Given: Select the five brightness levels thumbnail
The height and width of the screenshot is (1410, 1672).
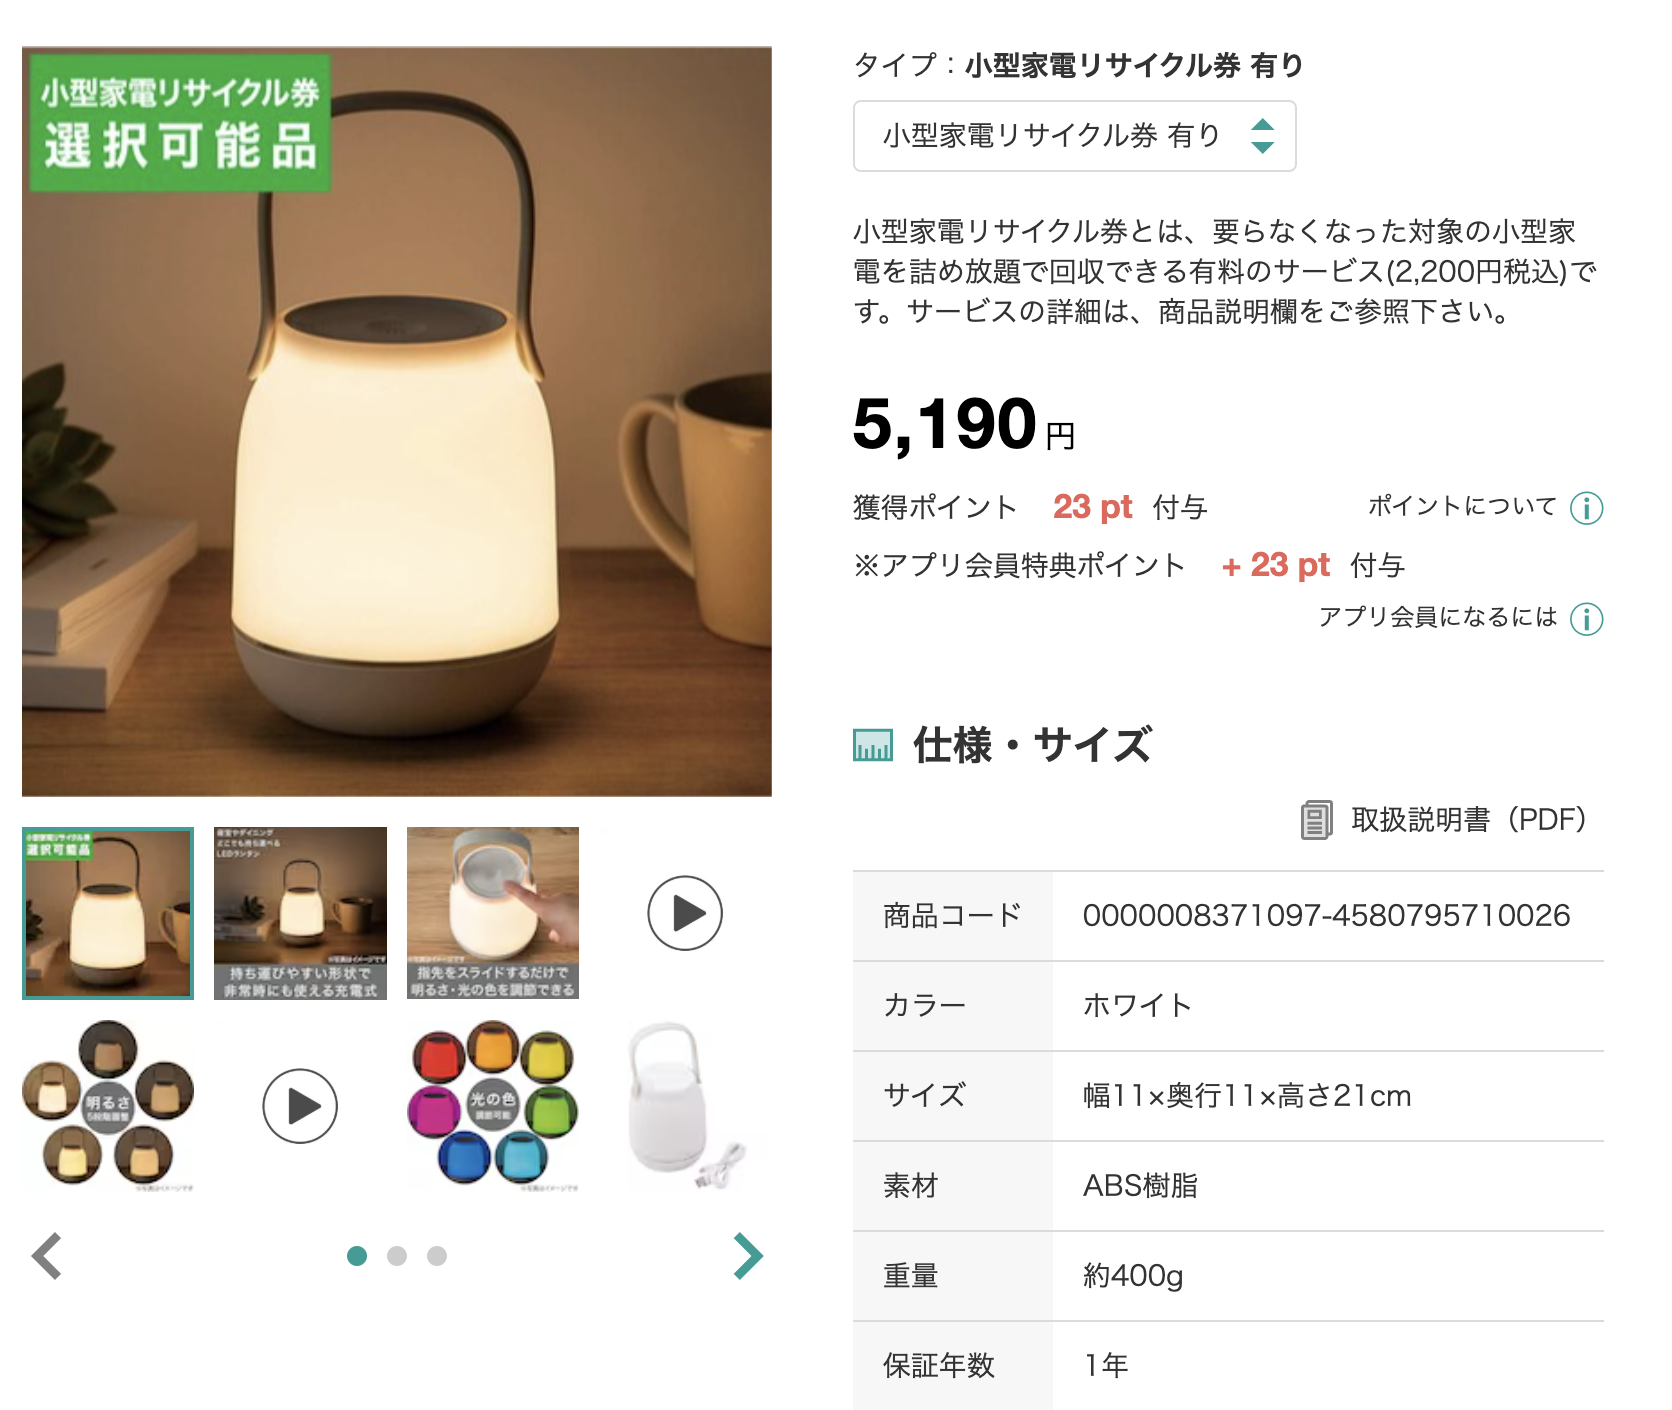Looking at the screenshot, I should pos(108,1106).
